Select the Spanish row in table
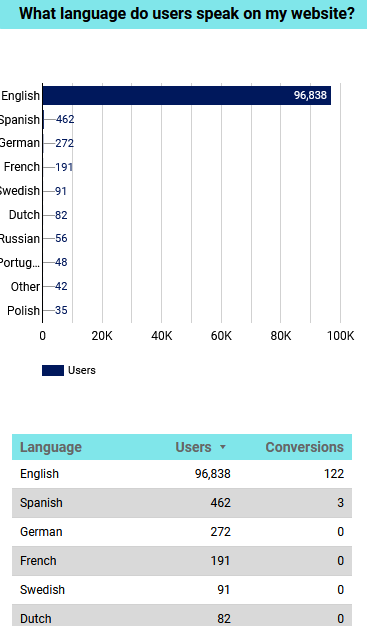 (182, 503)
